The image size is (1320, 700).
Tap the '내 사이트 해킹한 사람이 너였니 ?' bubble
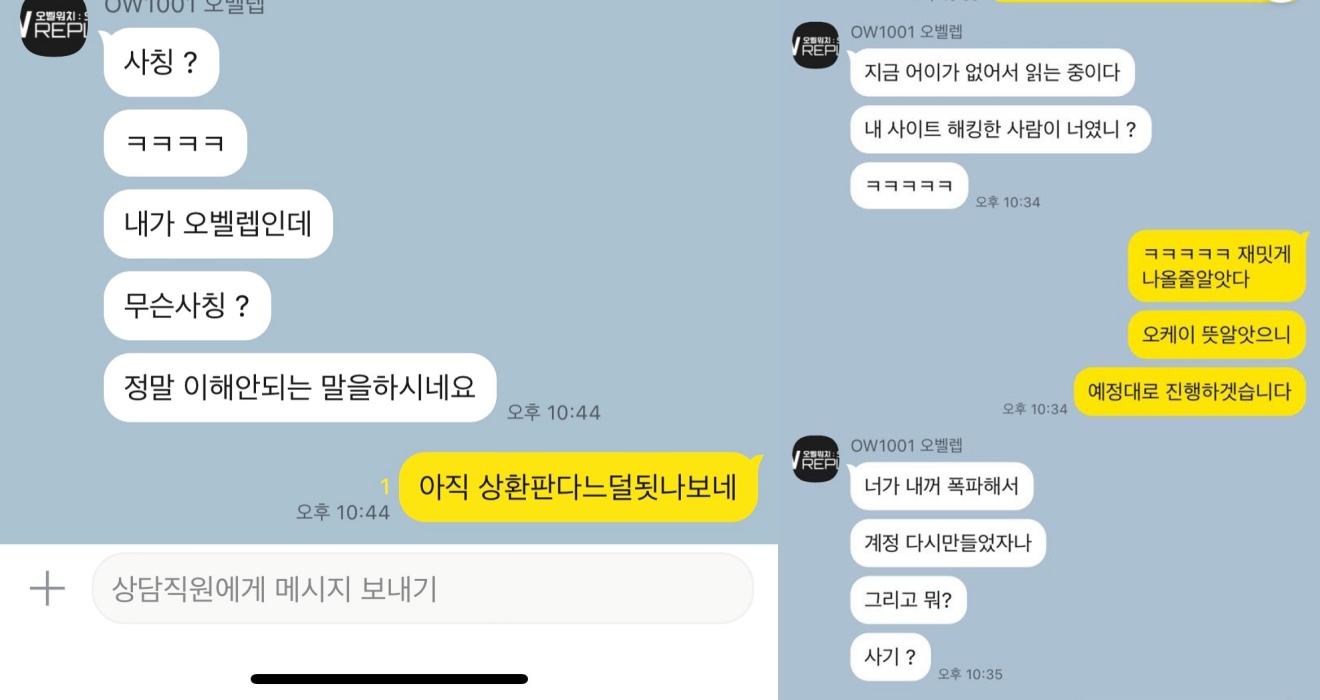[x=1001, y=130]
